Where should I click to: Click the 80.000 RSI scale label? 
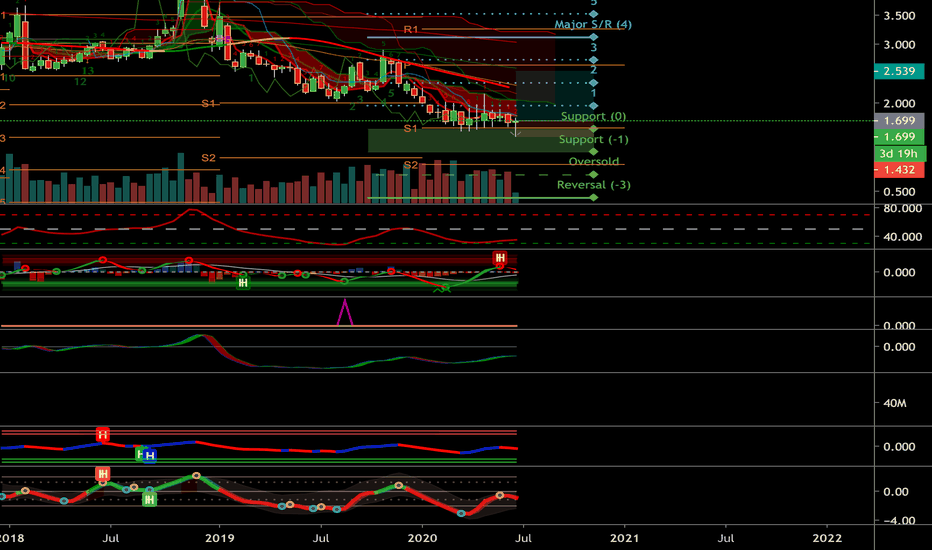coord(902,208)
